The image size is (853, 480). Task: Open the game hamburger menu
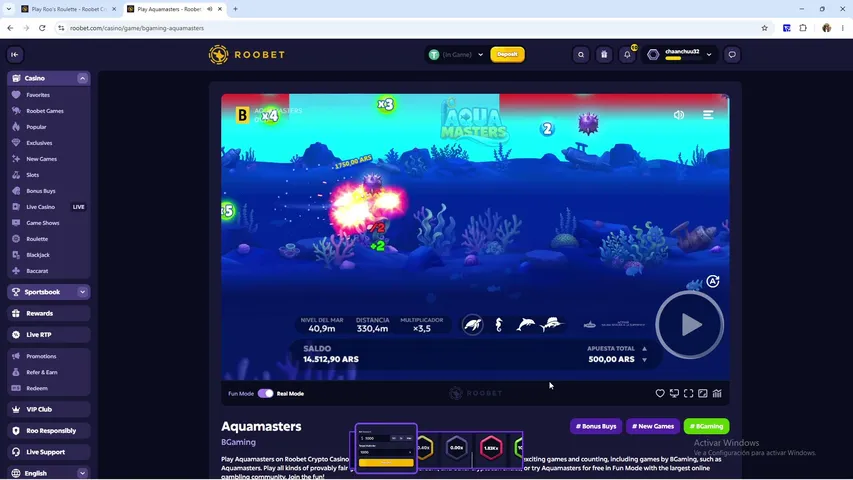click(x=708, y=115)
